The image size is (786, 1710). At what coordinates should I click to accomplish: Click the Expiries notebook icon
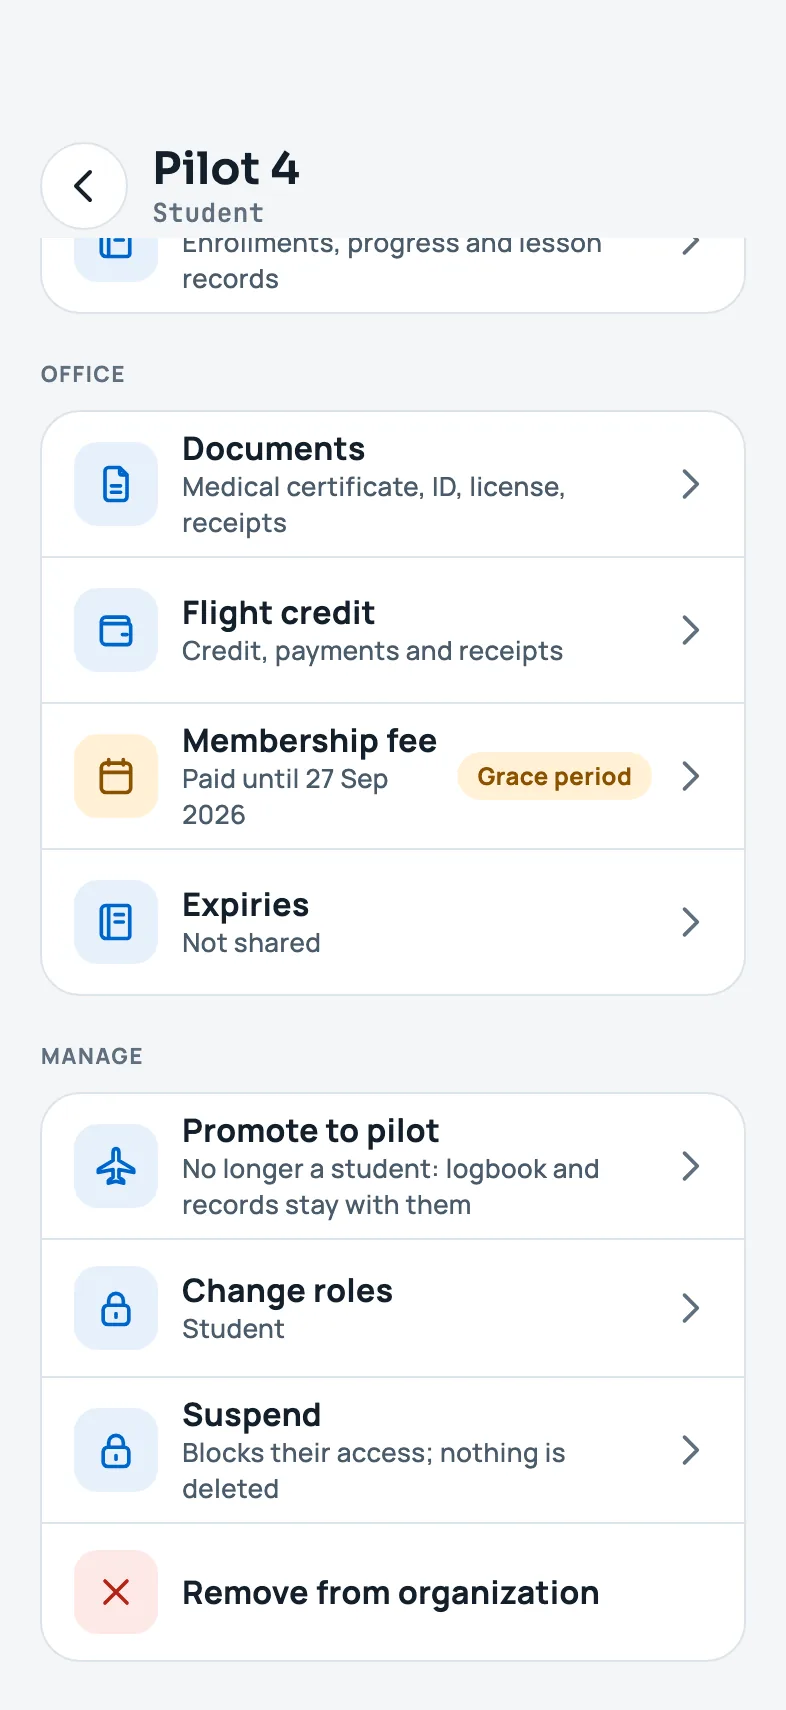click(x=116, y=922)
